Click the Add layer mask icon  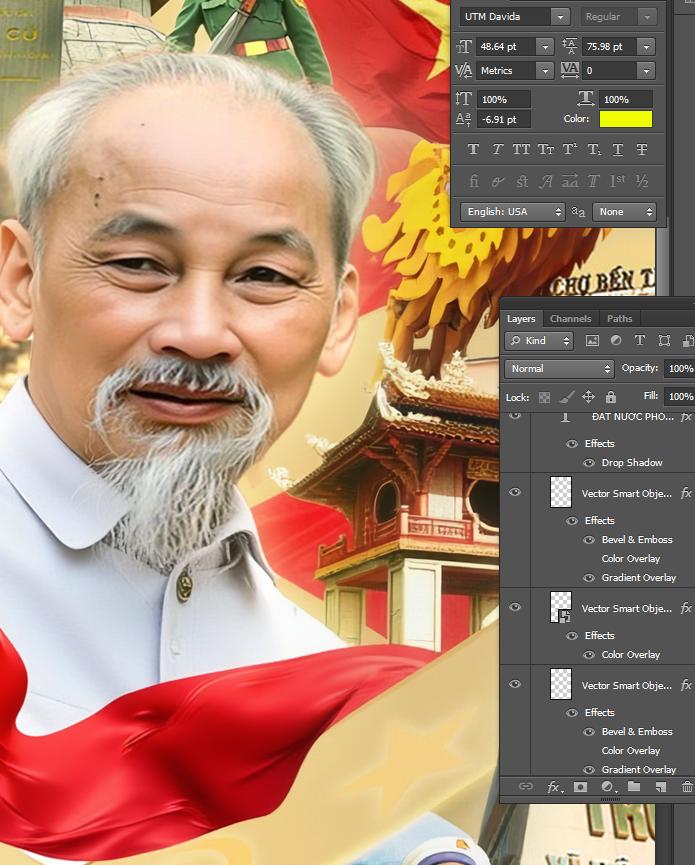point(580,787)
